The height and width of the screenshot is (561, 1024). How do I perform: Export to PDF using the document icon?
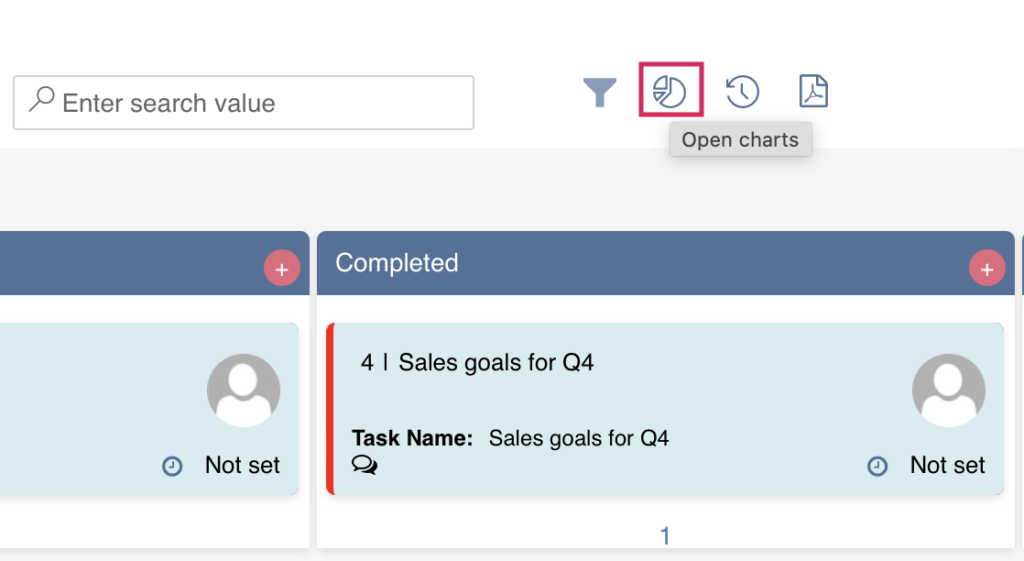(814, 91)
